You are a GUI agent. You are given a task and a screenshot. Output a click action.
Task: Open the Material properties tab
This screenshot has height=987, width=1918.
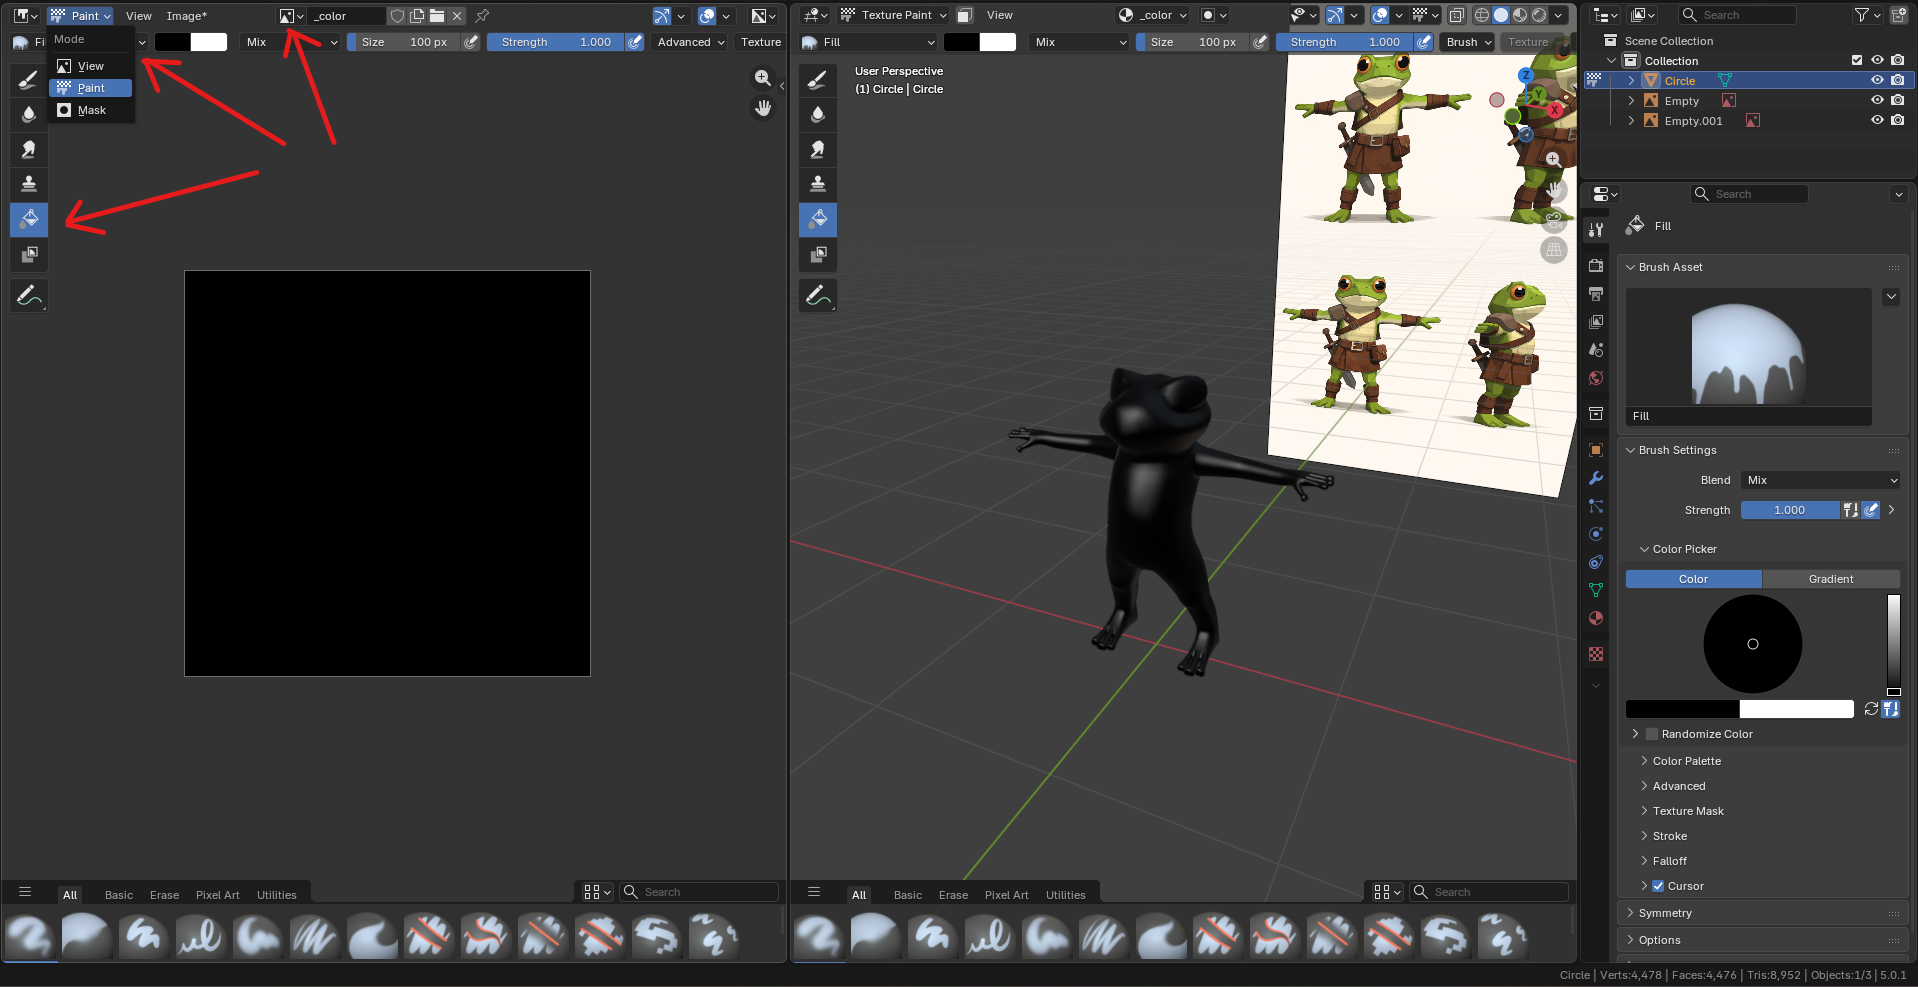click(x=1596, y=618)
